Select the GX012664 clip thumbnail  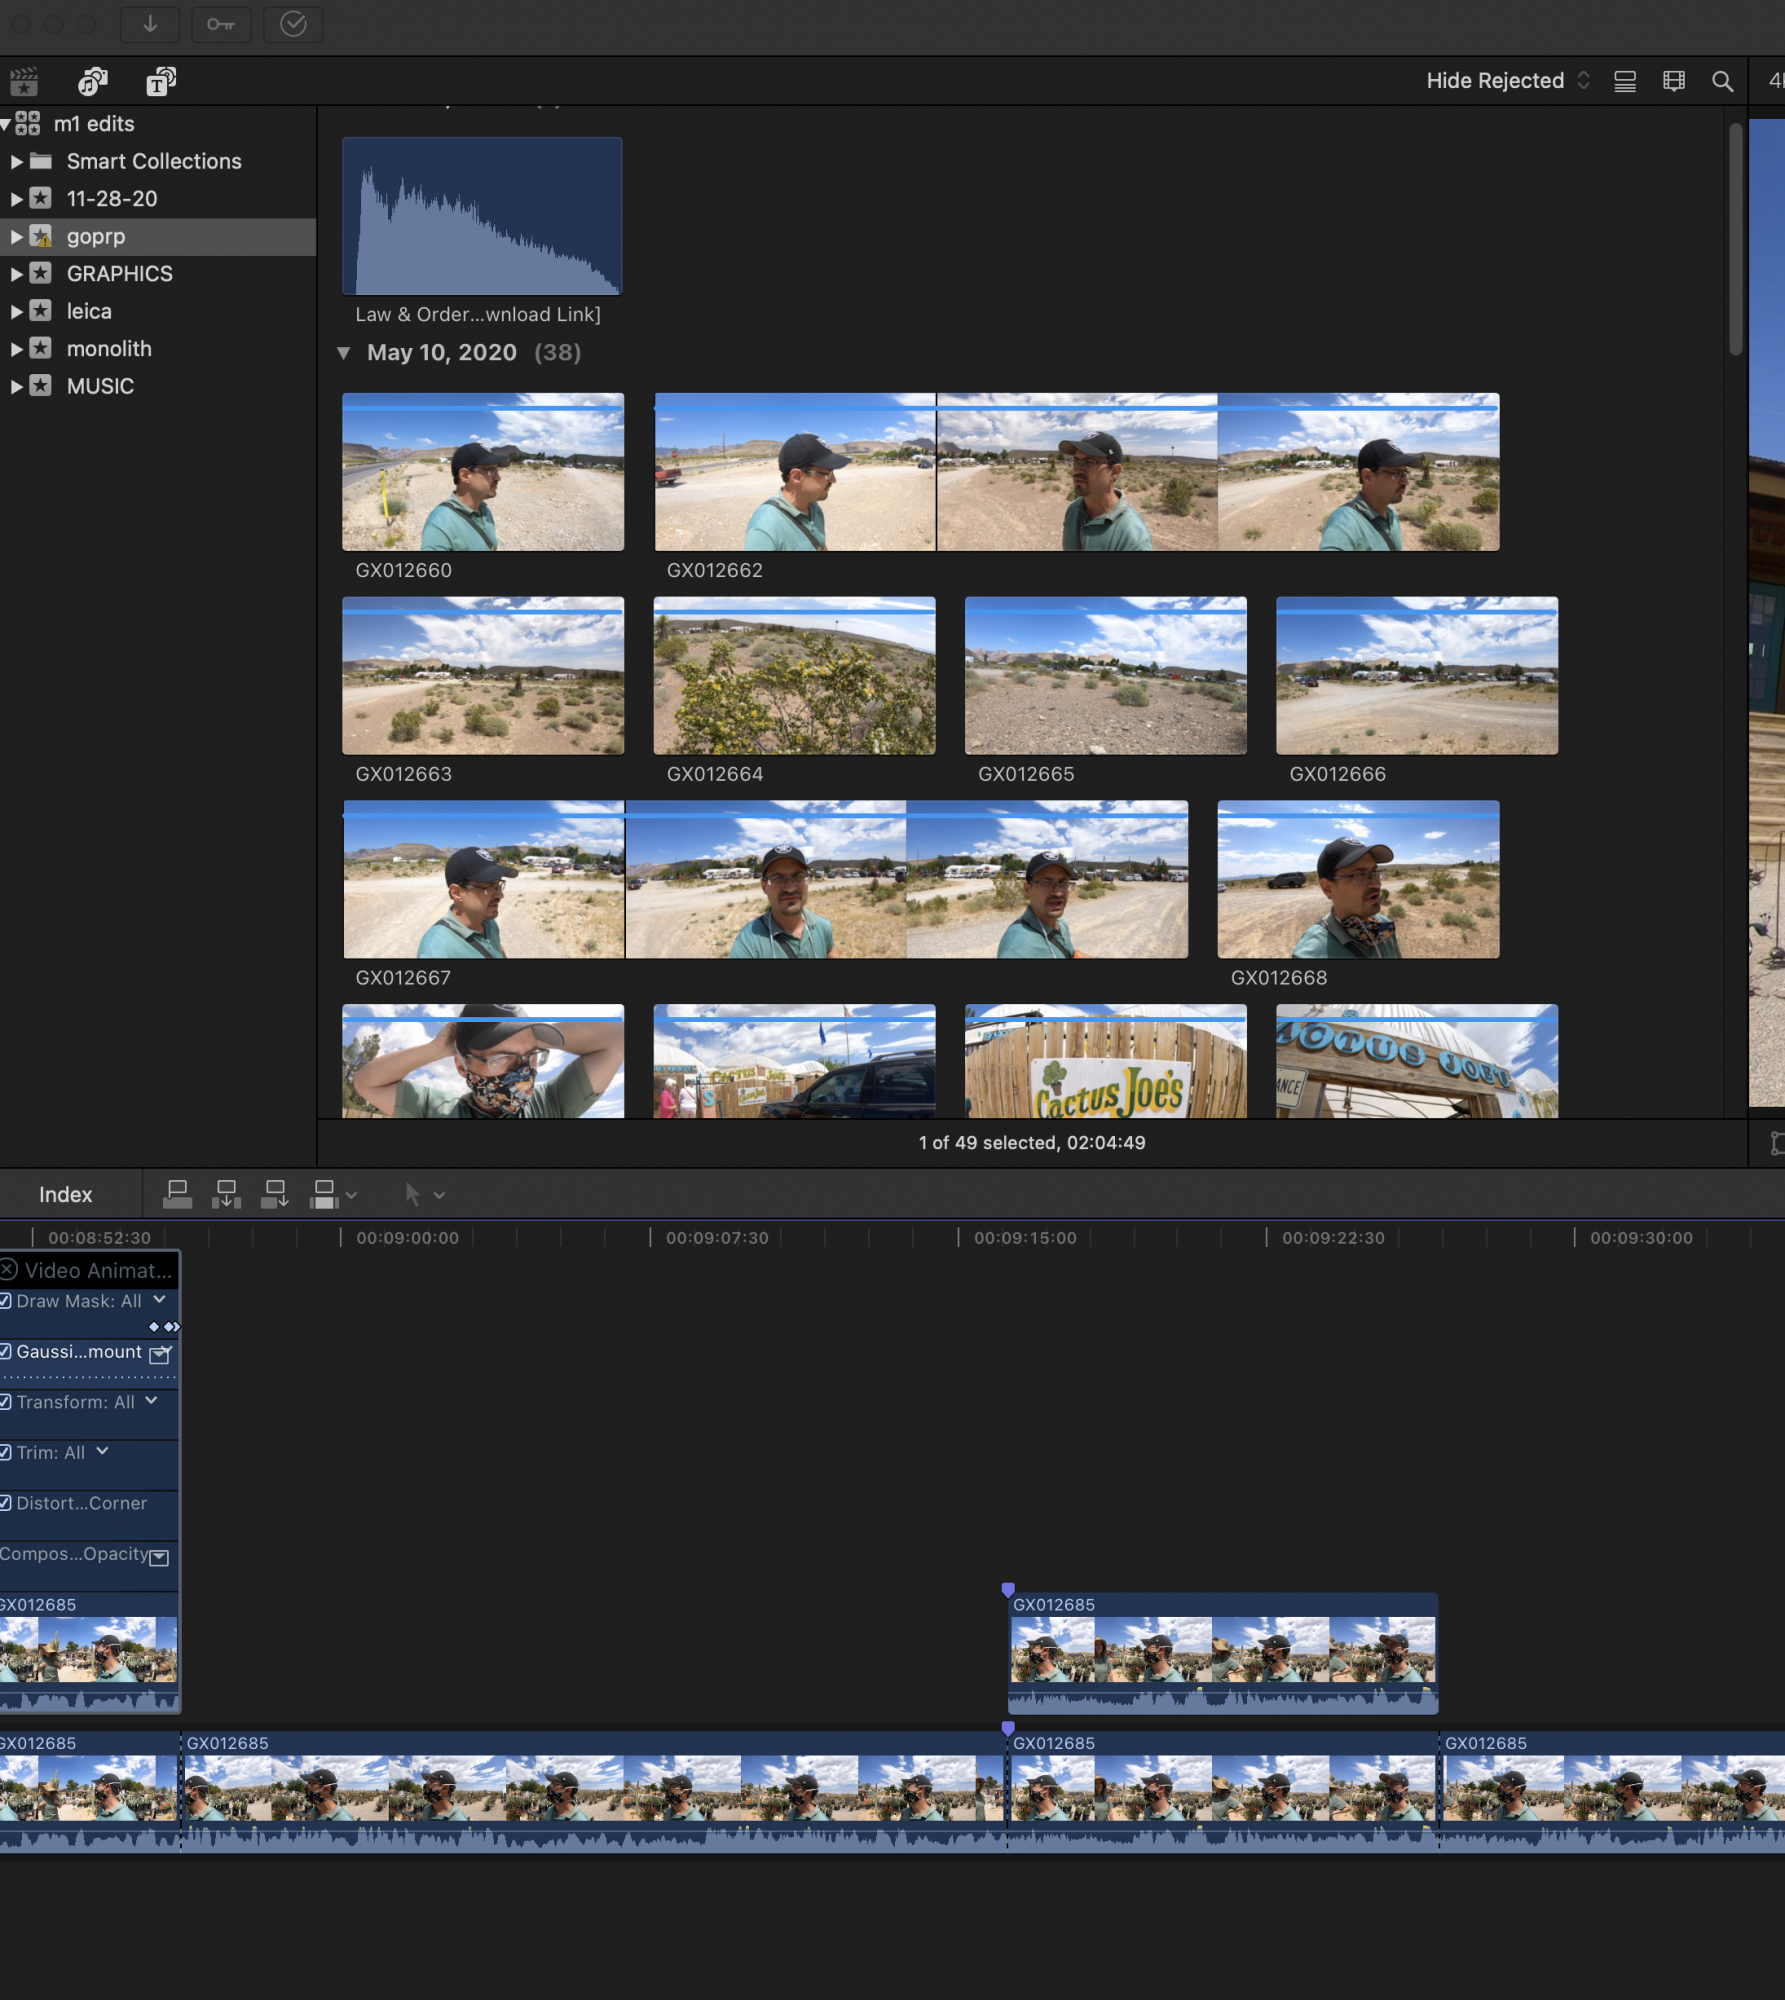[794, 676]
